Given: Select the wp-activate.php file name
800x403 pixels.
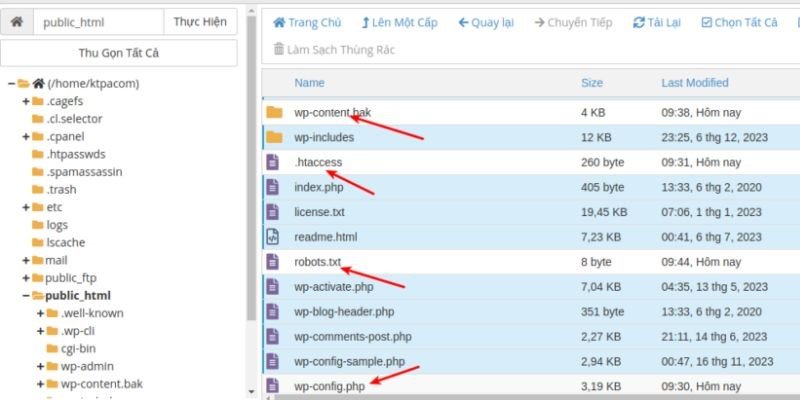Looking at the screenshot, I should [x=334, y=287].
